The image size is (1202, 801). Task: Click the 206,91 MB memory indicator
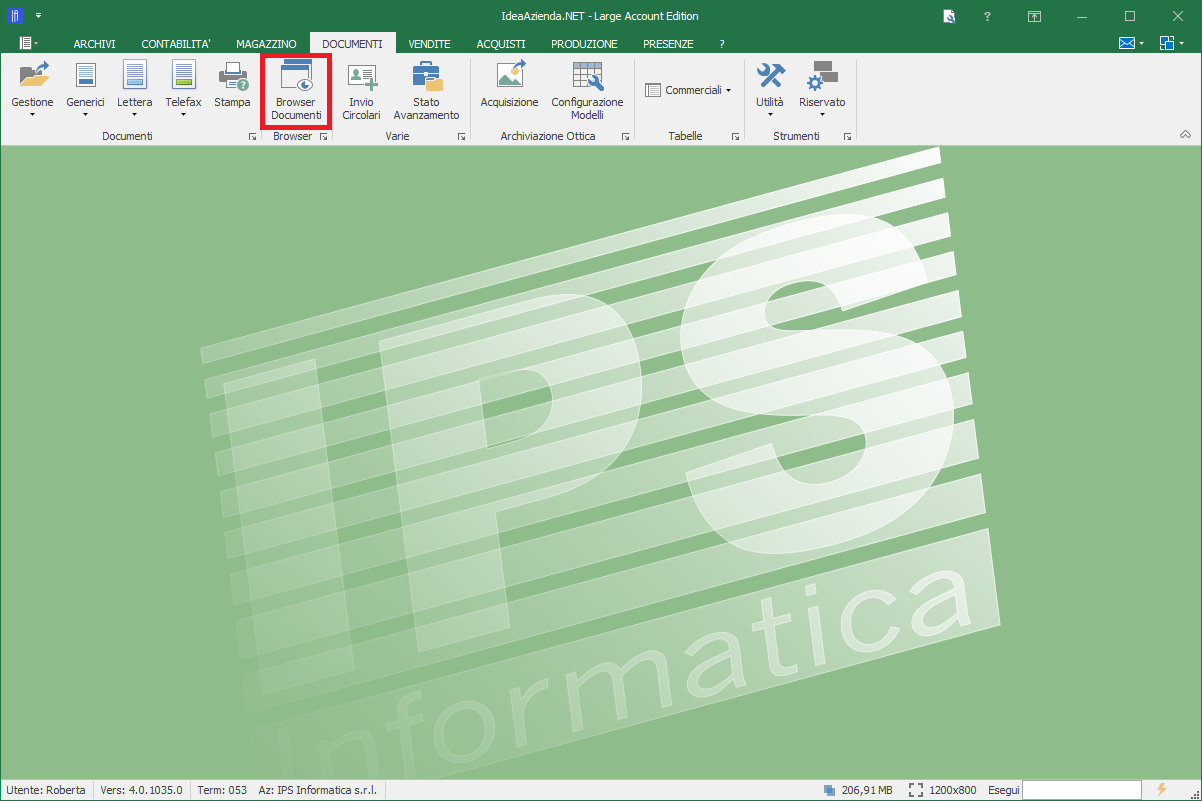pos(858,790)
